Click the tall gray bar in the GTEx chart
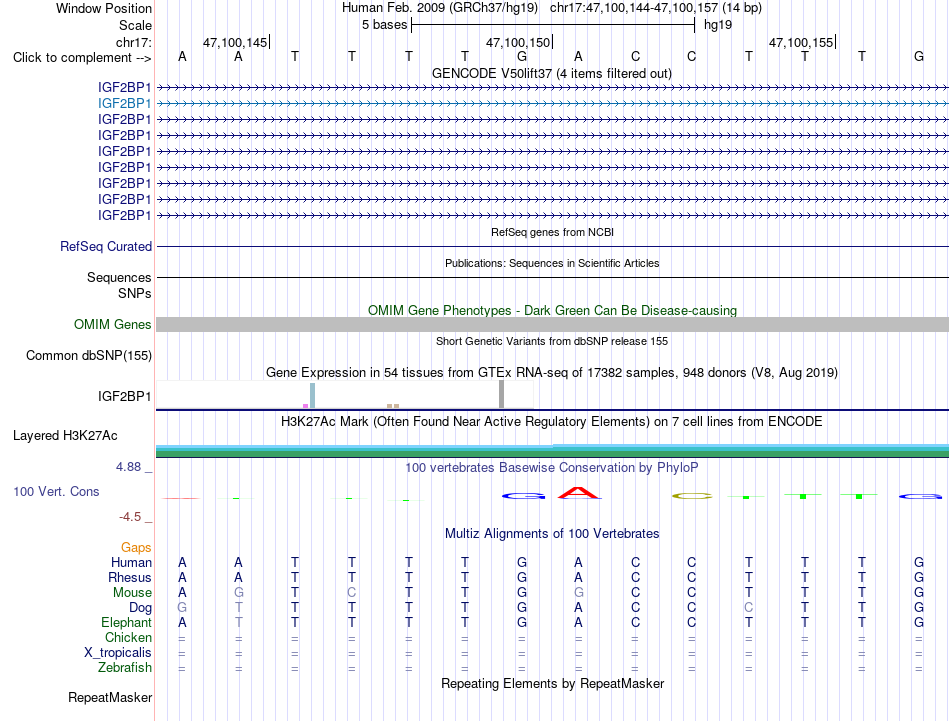 click(x=501, y=394)
